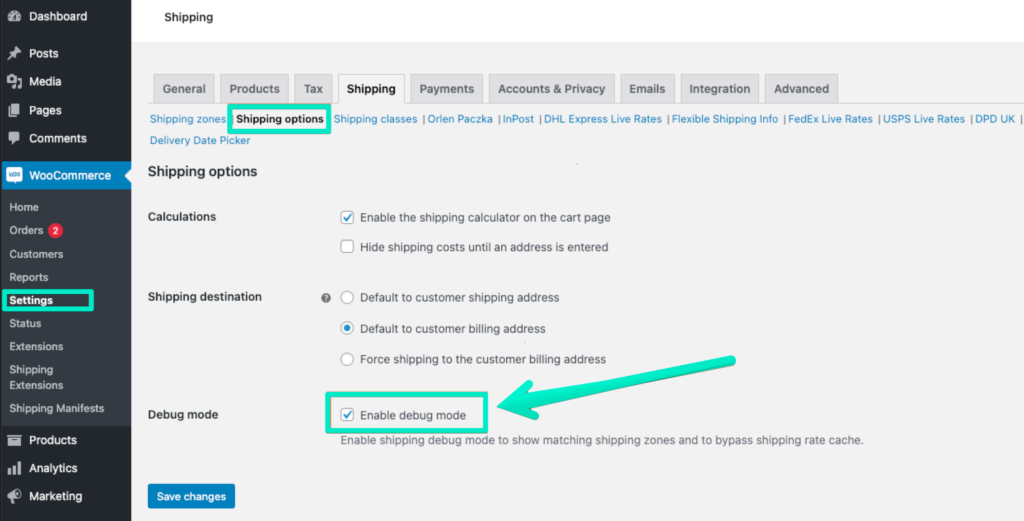Click the Dashboard gauge icon
This screenshot has width=1024, height=521.
pyautogui.click(x=14, y=17)
